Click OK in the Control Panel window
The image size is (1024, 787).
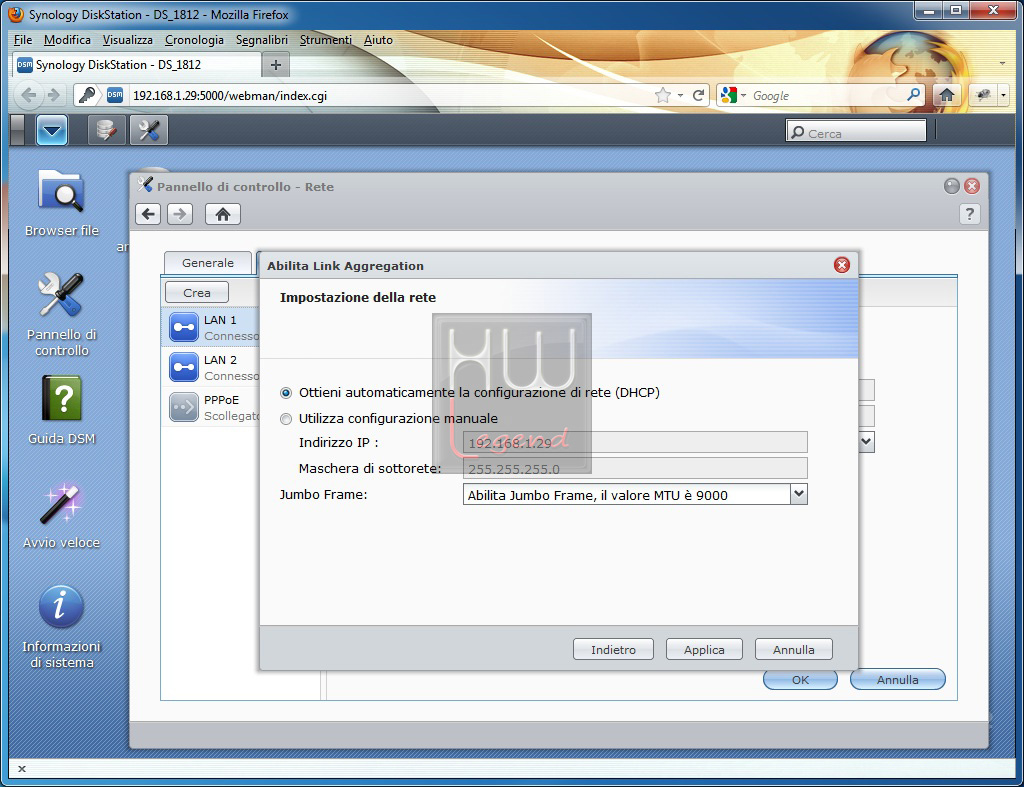click(x=800, y=679)
